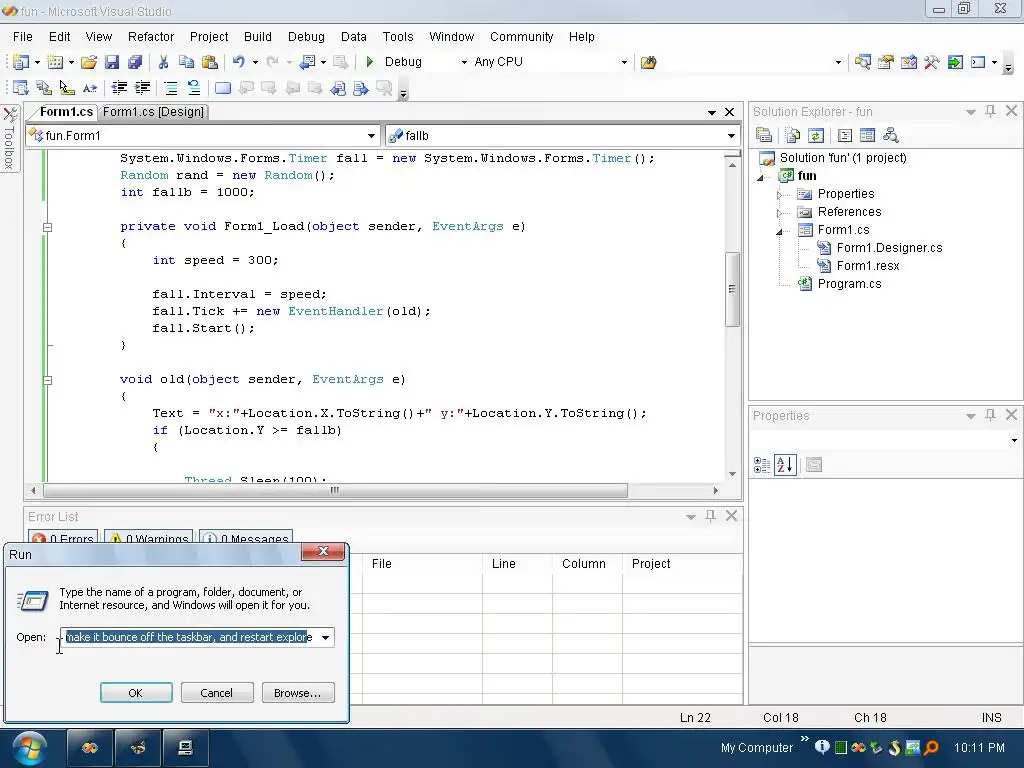The width and height of the screenshot is (1024, 768).
Task: Open the Build menu
Action: click(x=258, y=37)
